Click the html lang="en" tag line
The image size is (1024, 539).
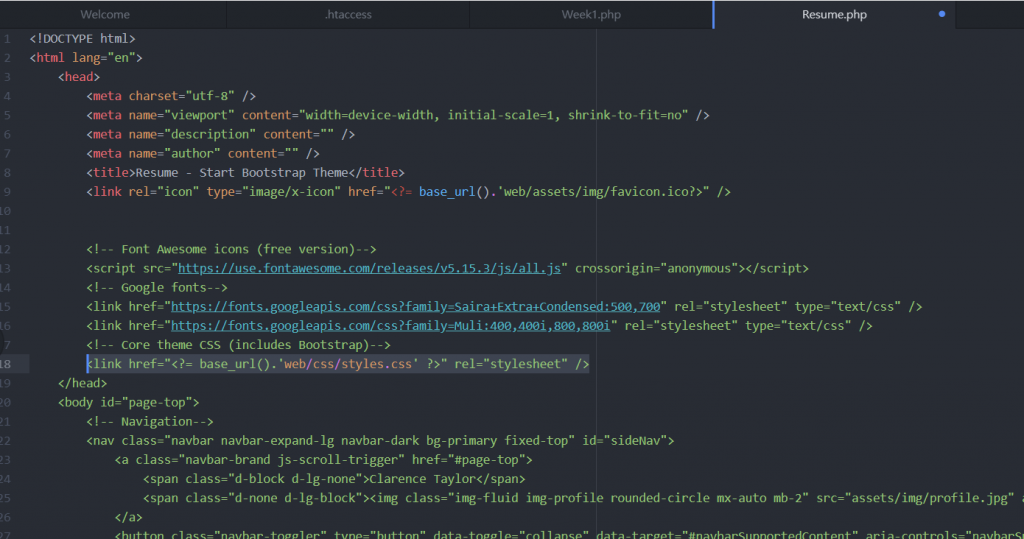(86, 57)
